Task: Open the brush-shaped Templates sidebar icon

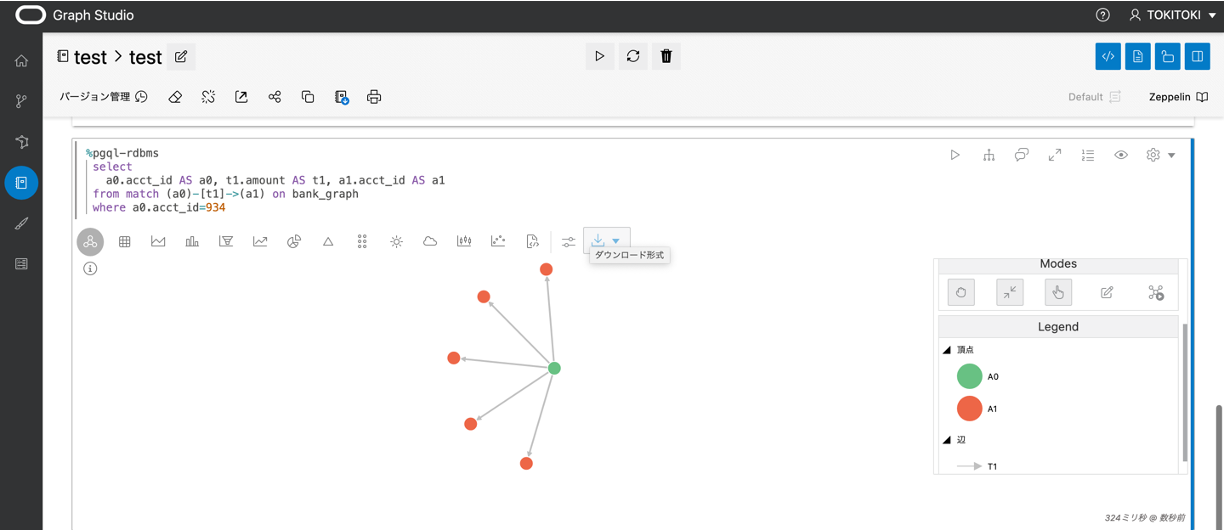Action: point(21,223)
